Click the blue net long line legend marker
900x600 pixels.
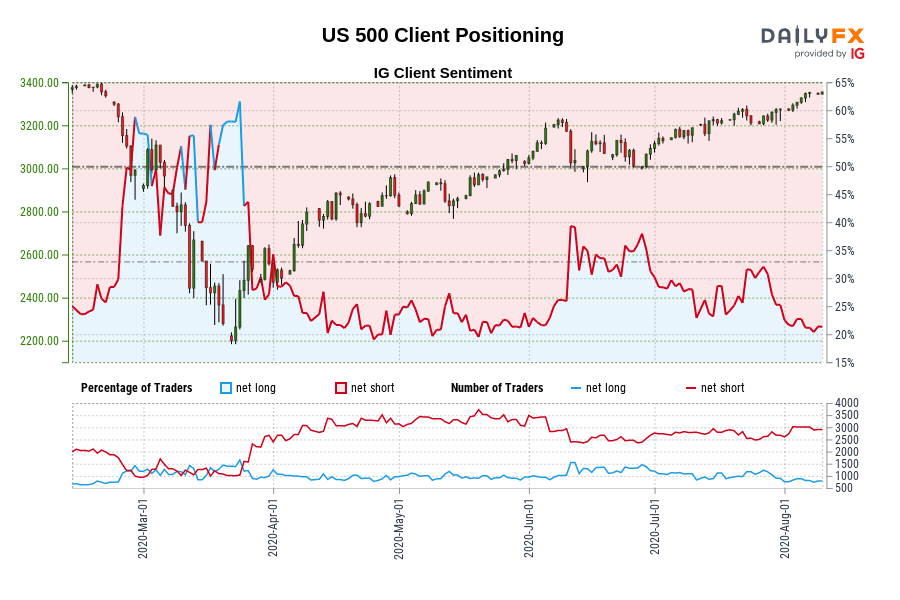(x=576, y=389)
